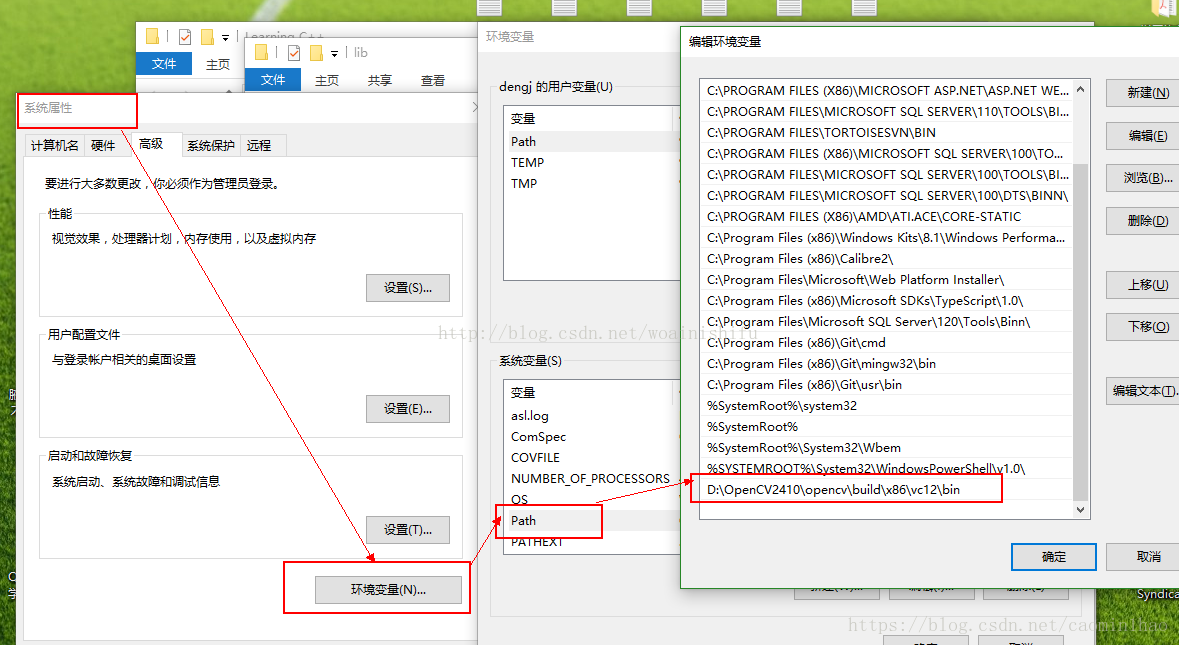Click the 设置(S)... performance settings button
The height and width of the screenshot is (645, 1179).
(408, 288)
